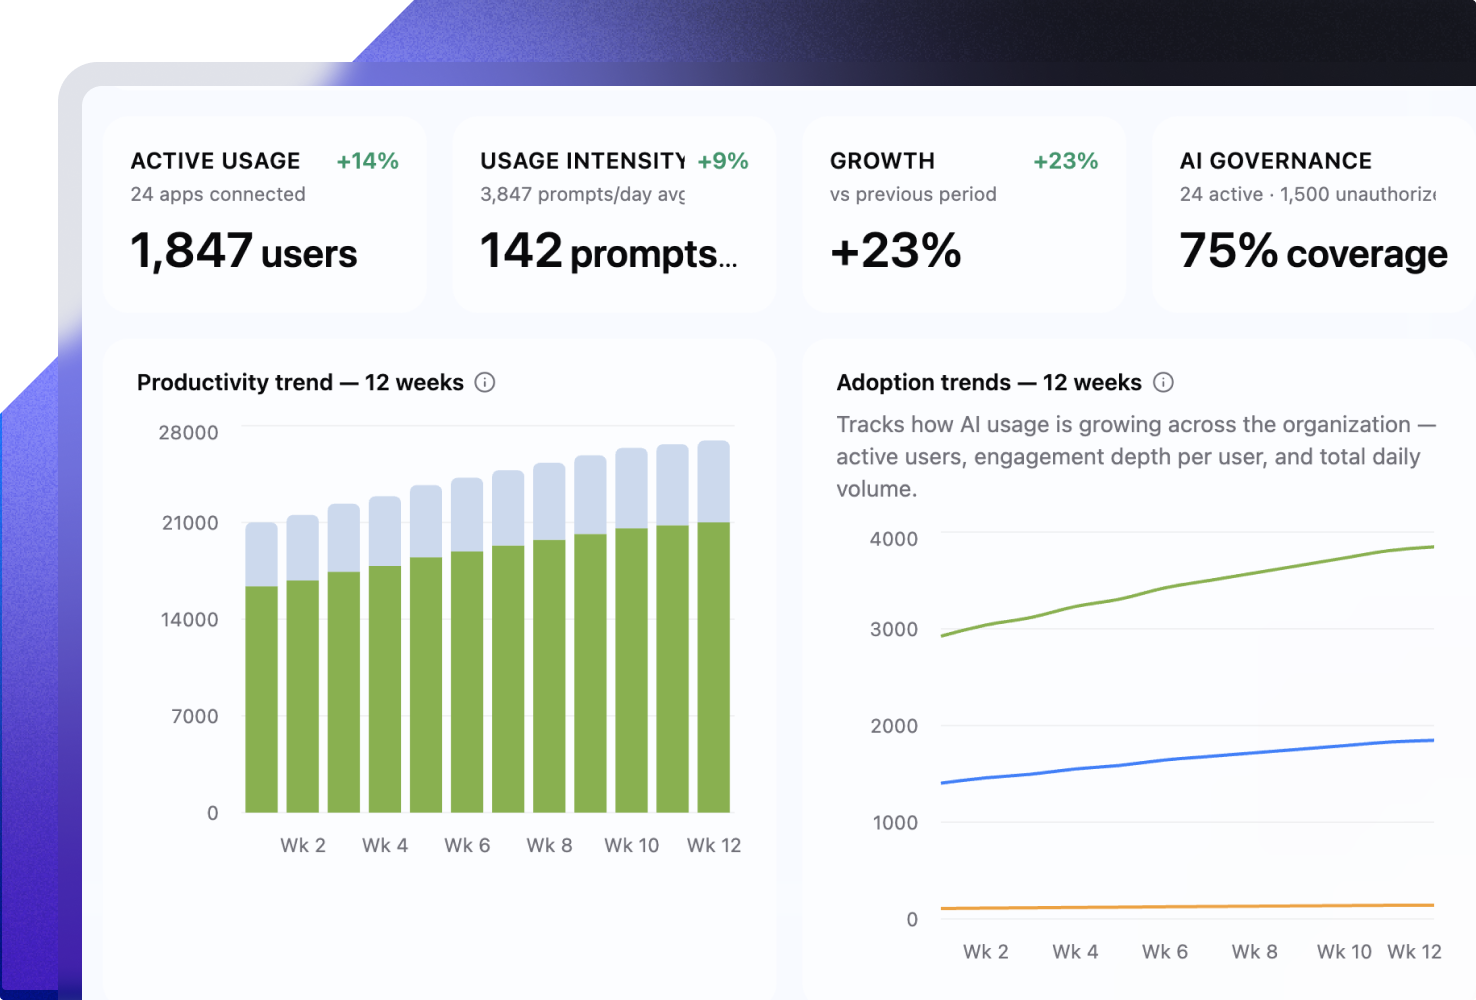Click the 1,847 users figure
Image resolution: width=1476 pixels, height=1000 pixels.
pos(244,251)
